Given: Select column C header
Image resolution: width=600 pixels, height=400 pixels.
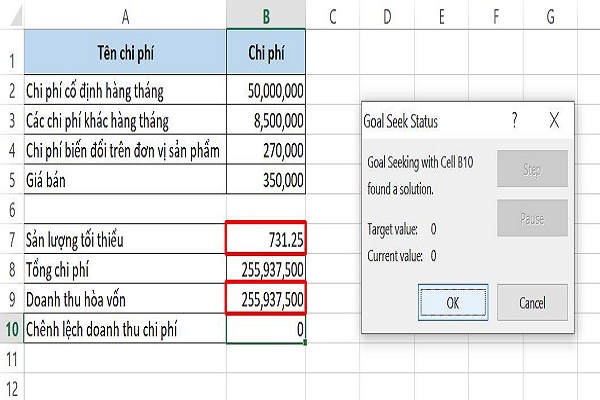Looking at the screenshot, I should click(332, 14).
